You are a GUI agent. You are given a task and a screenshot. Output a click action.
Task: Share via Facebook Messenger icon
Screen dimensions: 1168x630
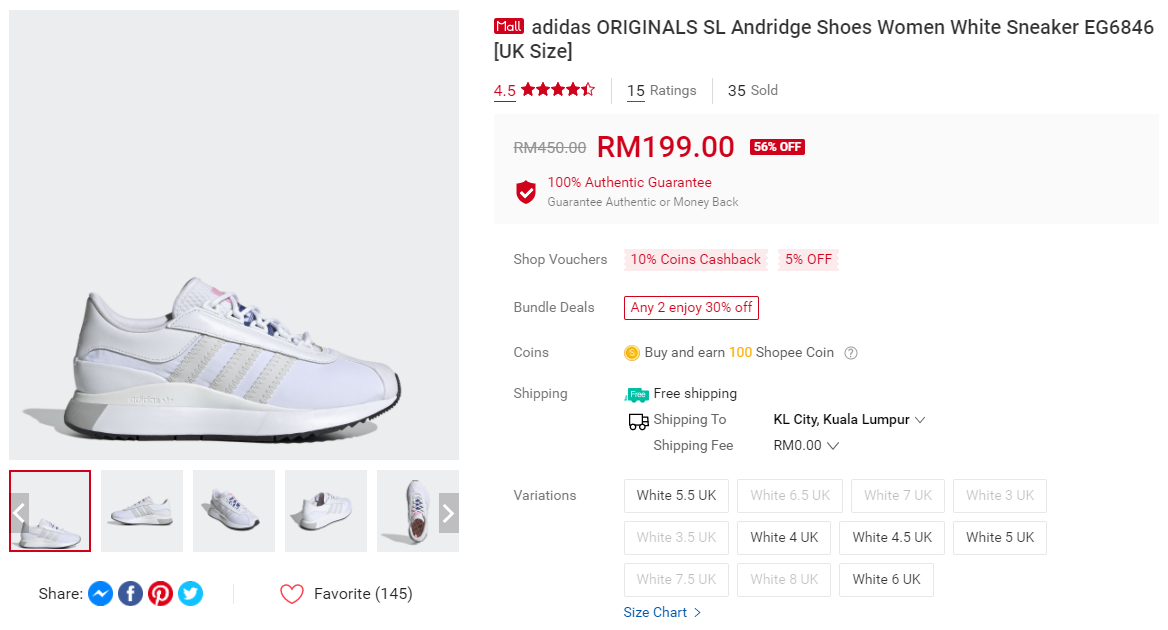tap(100, 594)
